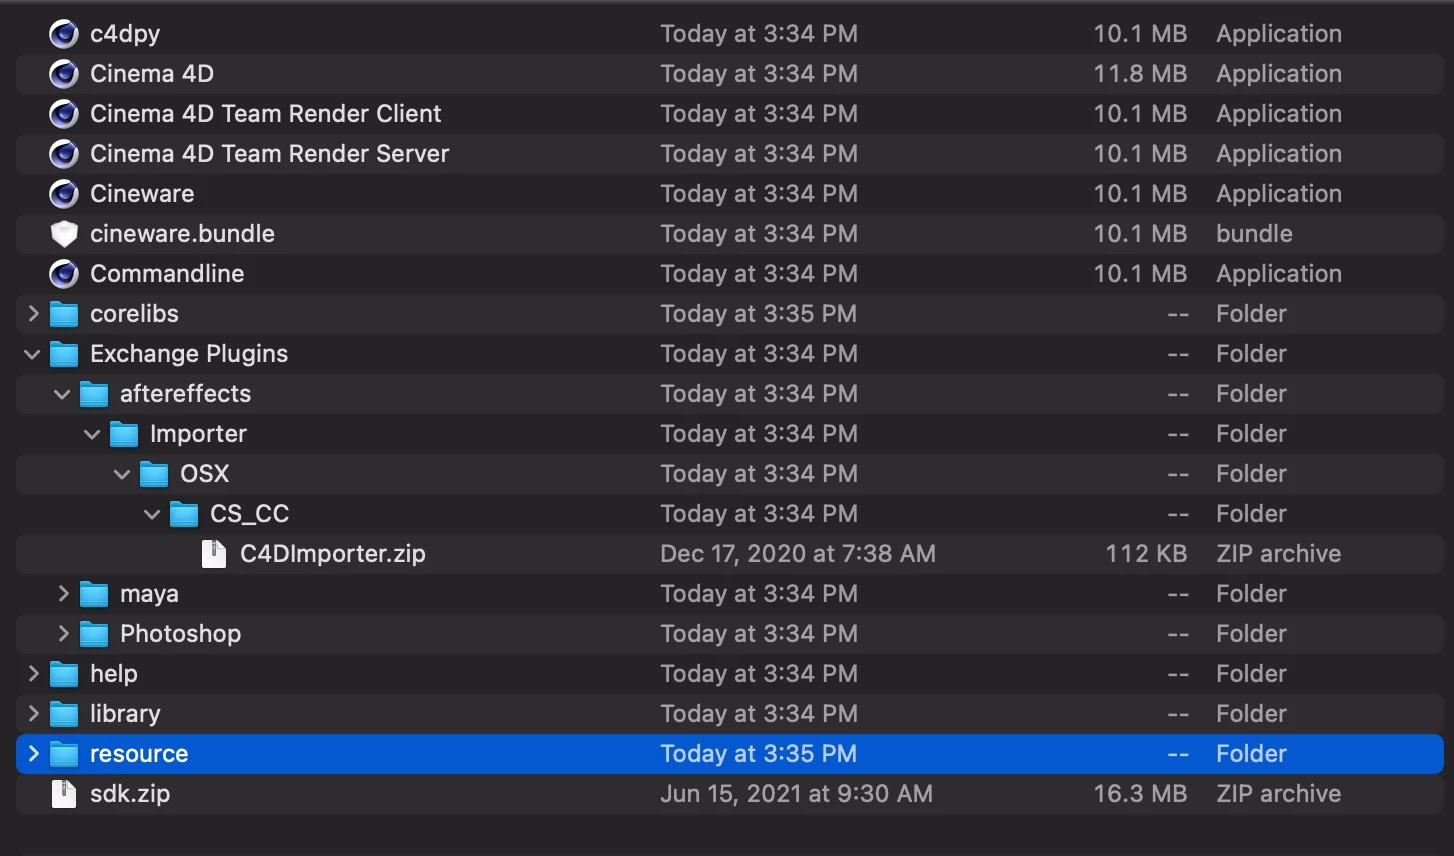The height and width of the screenshot is (856, 1454).
Task: Click the Photoshop folder icon
Action: tap(94, 634)
